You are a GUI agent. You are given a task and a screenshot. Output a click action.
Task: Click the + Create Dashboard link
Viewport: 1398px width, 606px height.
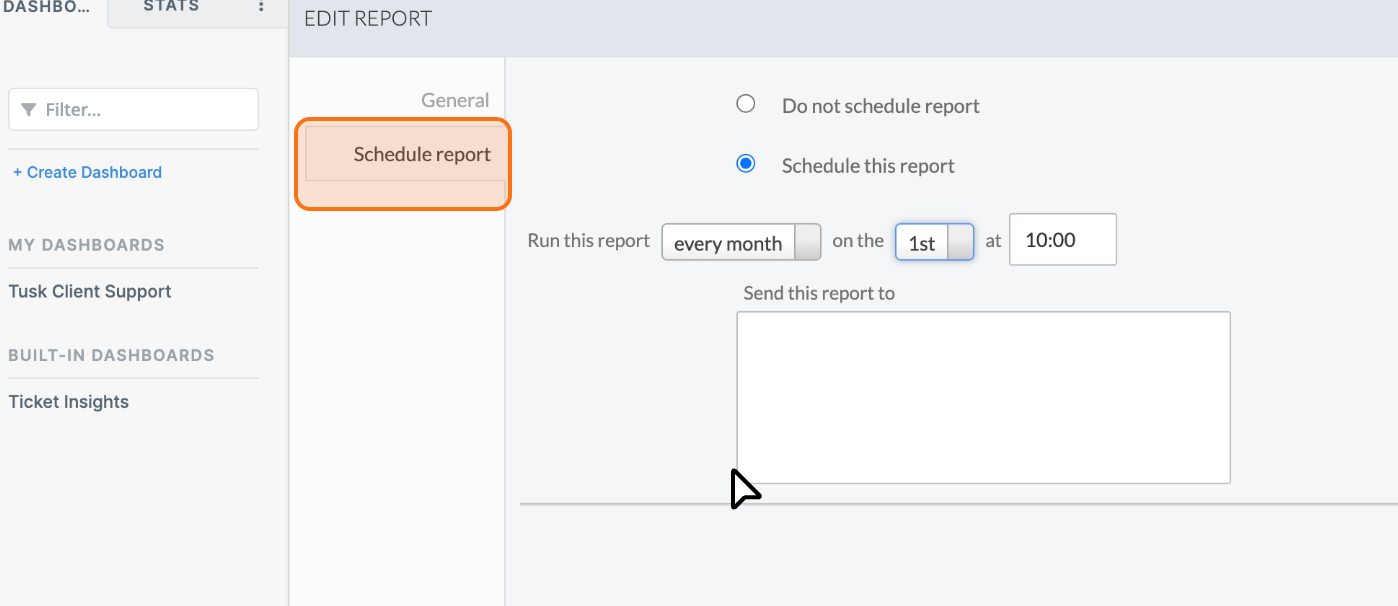[87, 172]
